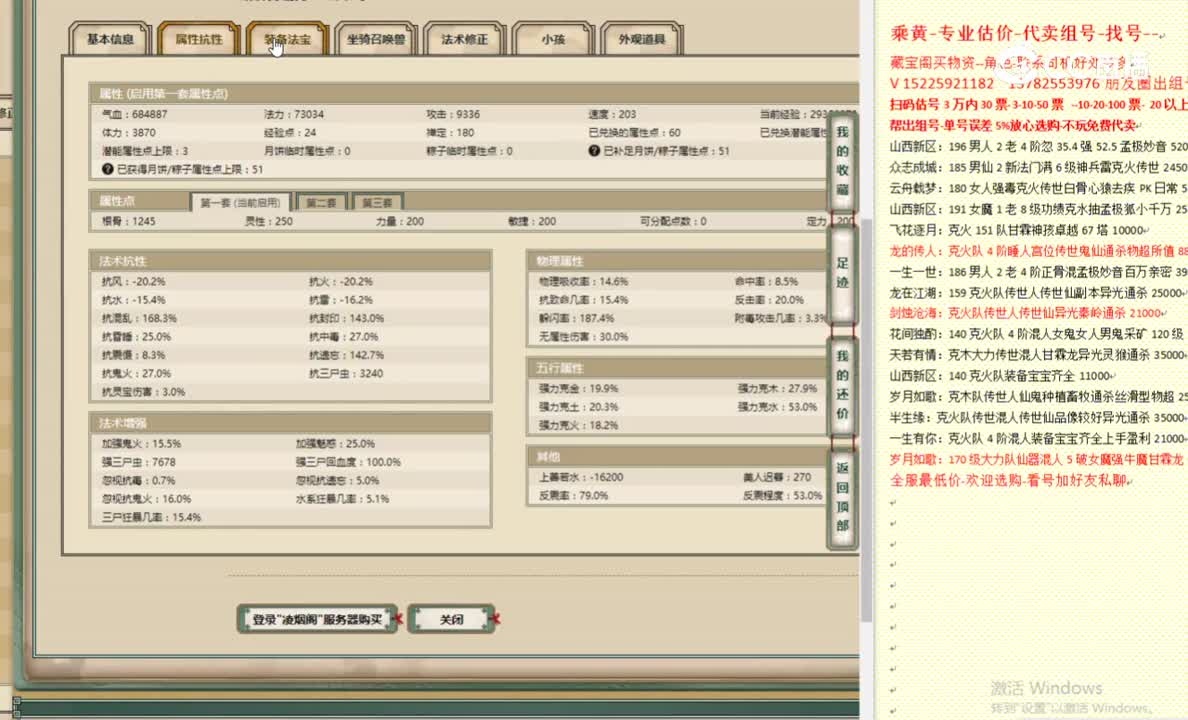
Task: Switch to the 属性抗性 tab
Action: pyautogui.click(x=199, y=39)
